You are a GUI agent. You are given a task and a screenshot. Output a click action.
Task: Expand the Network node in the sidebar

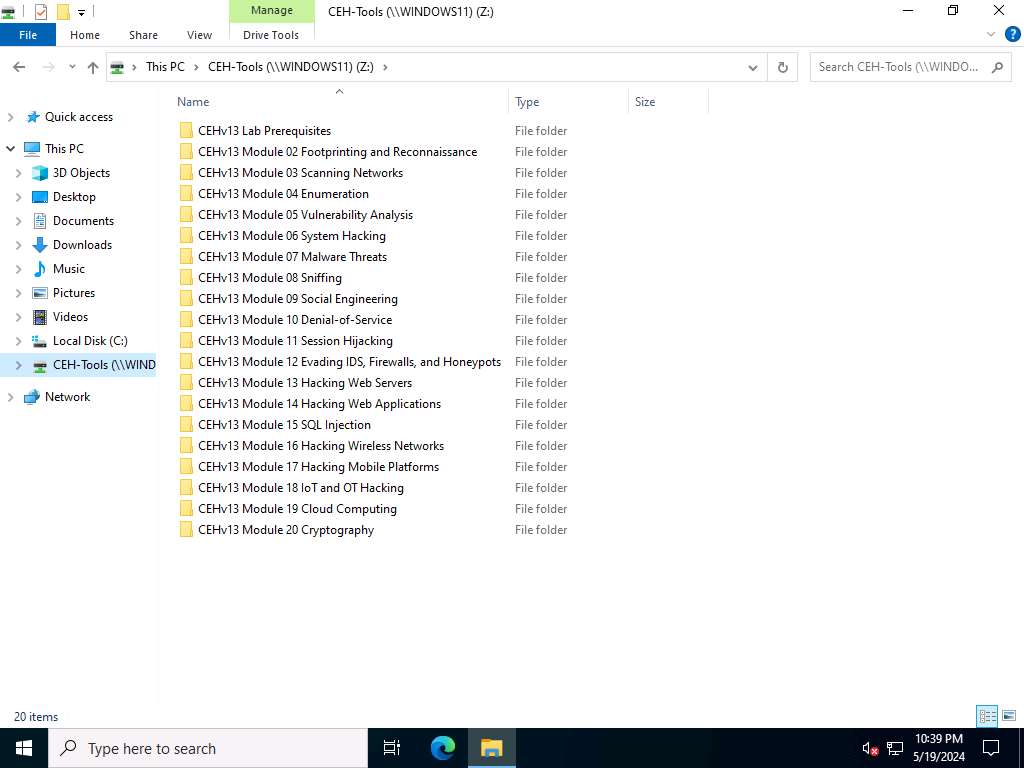[10, 396]
